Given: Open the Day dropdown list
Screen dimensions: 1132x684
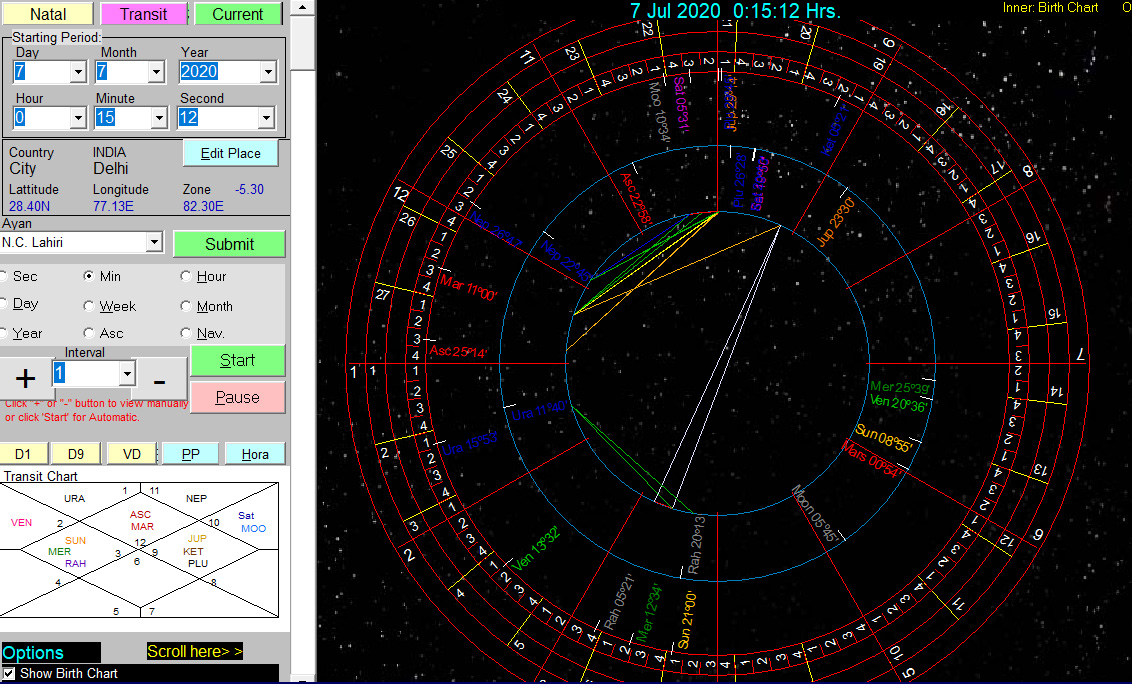Looking at the screenshot, I should [x=78, y=72].
